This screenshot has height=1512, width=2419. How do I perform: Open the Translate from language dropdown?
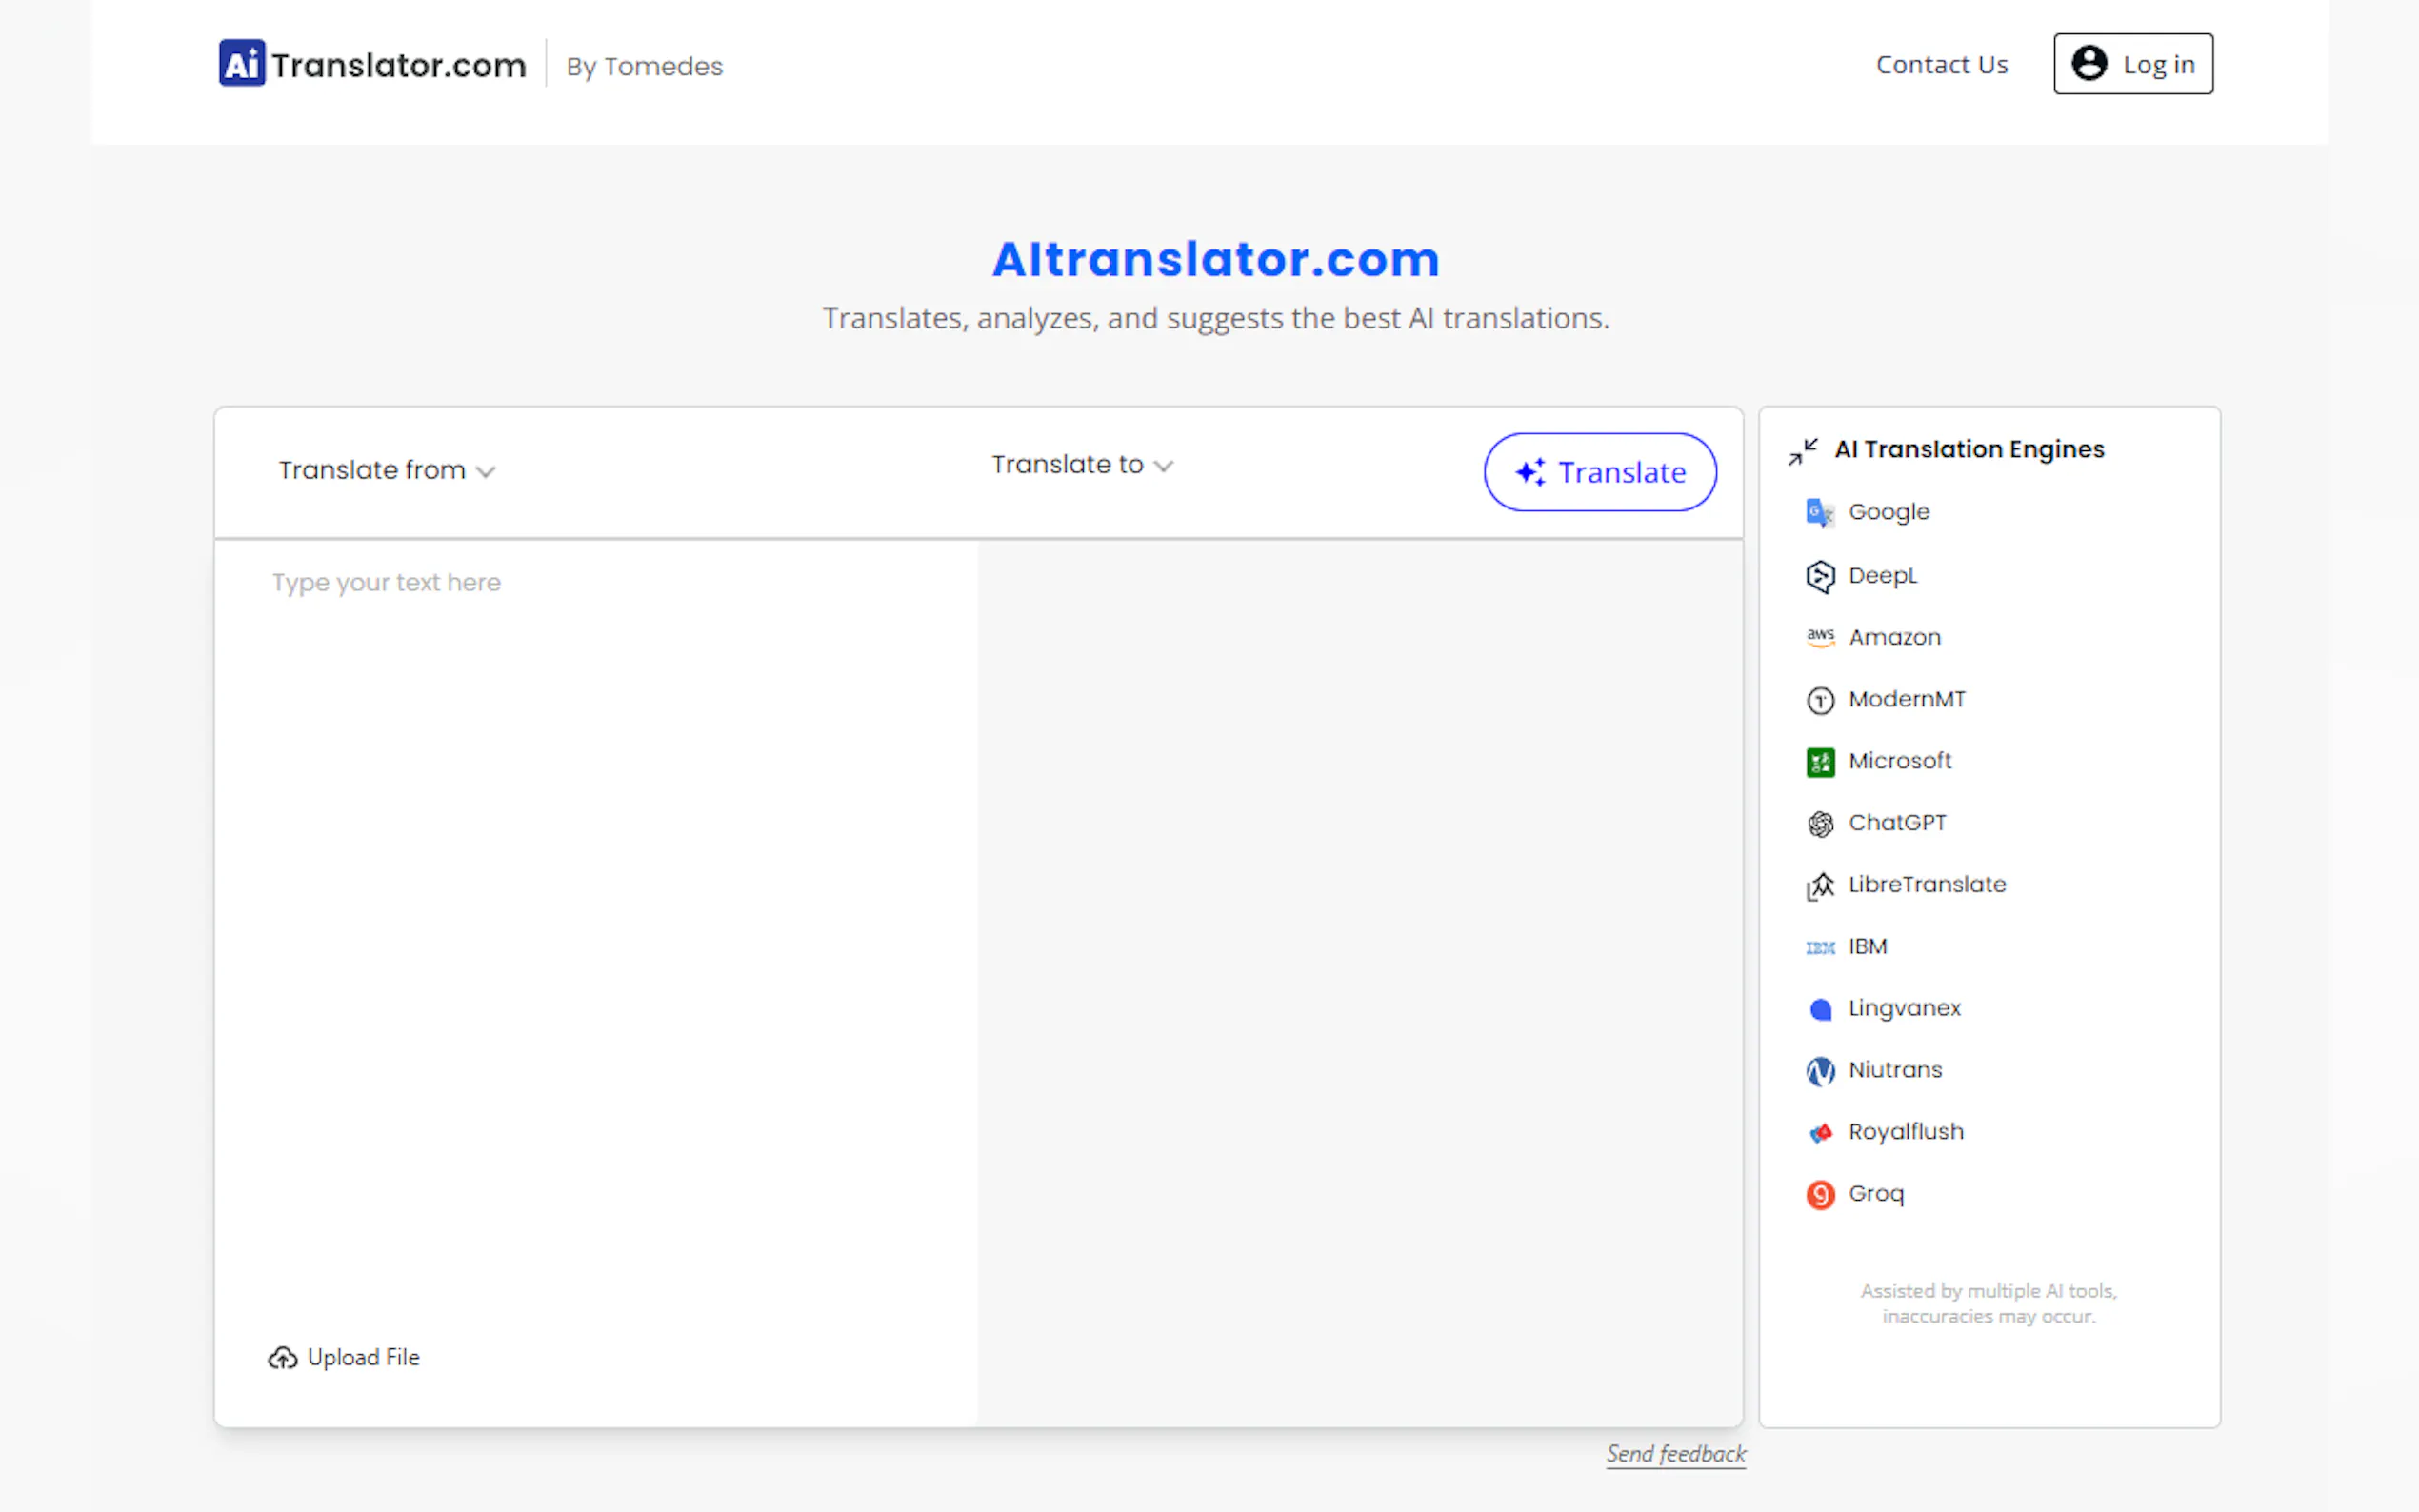tap(386, 470)
